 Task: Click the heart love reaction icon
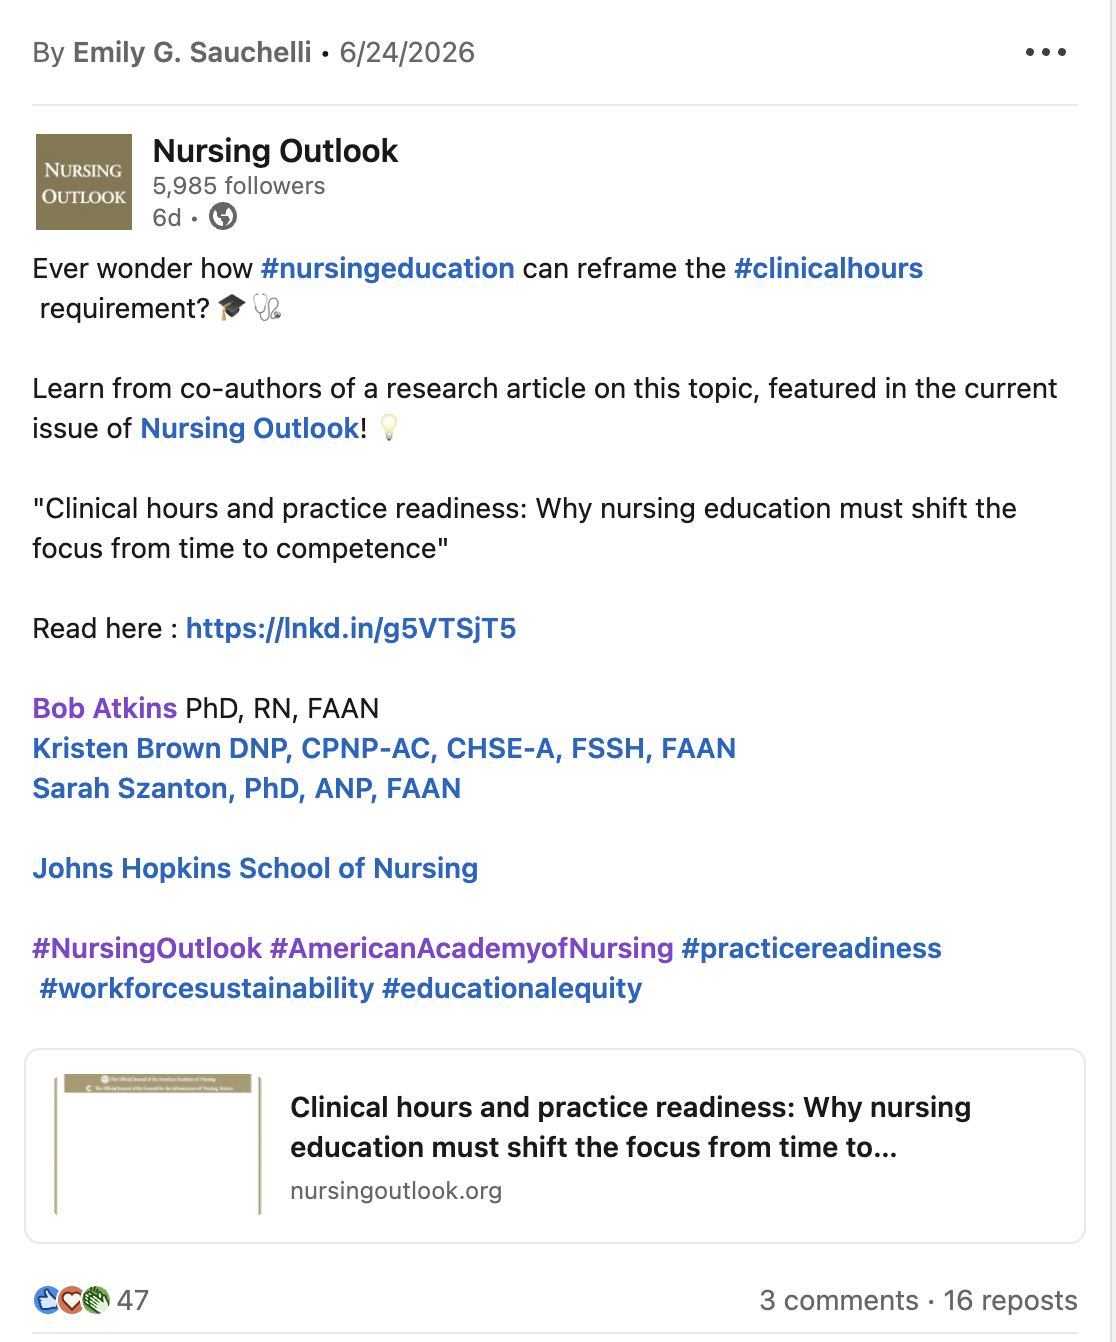tap(71, 1300)
